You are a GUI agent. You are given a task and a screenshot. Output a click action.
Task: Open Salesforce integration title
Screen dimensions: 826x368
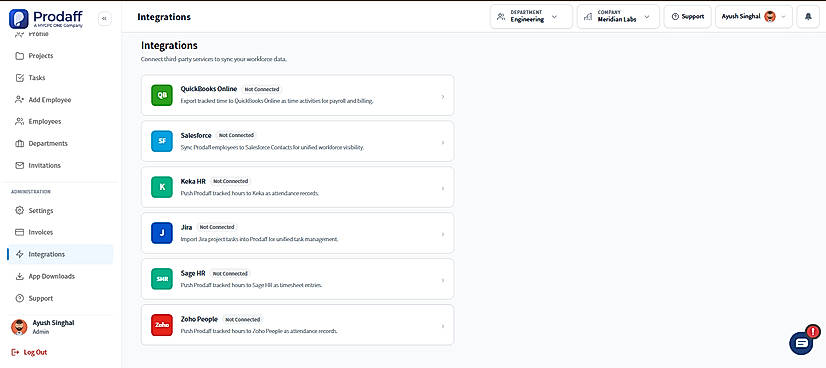point(196,135)
